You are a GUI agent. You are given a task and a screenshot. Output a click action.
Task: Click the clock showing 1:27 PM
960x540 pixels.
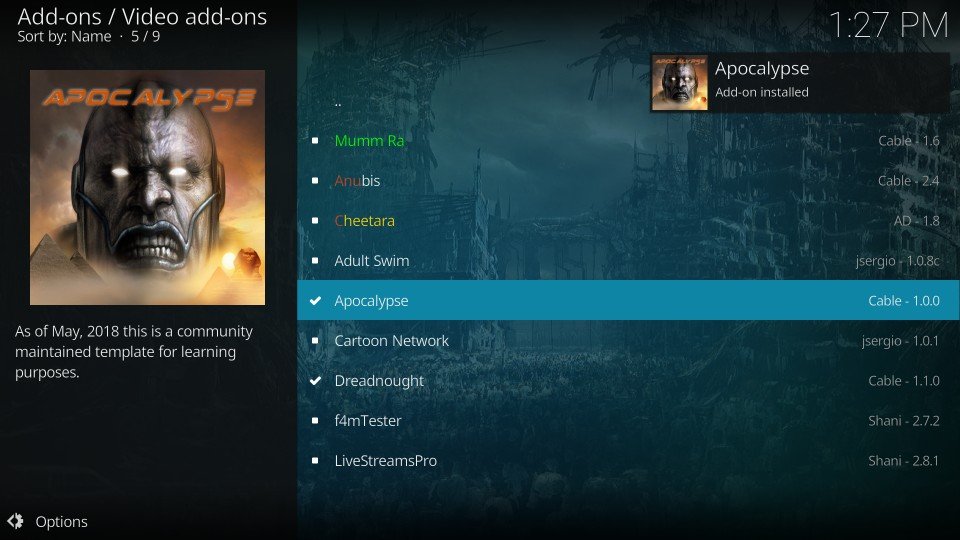[x=888, y=26]
